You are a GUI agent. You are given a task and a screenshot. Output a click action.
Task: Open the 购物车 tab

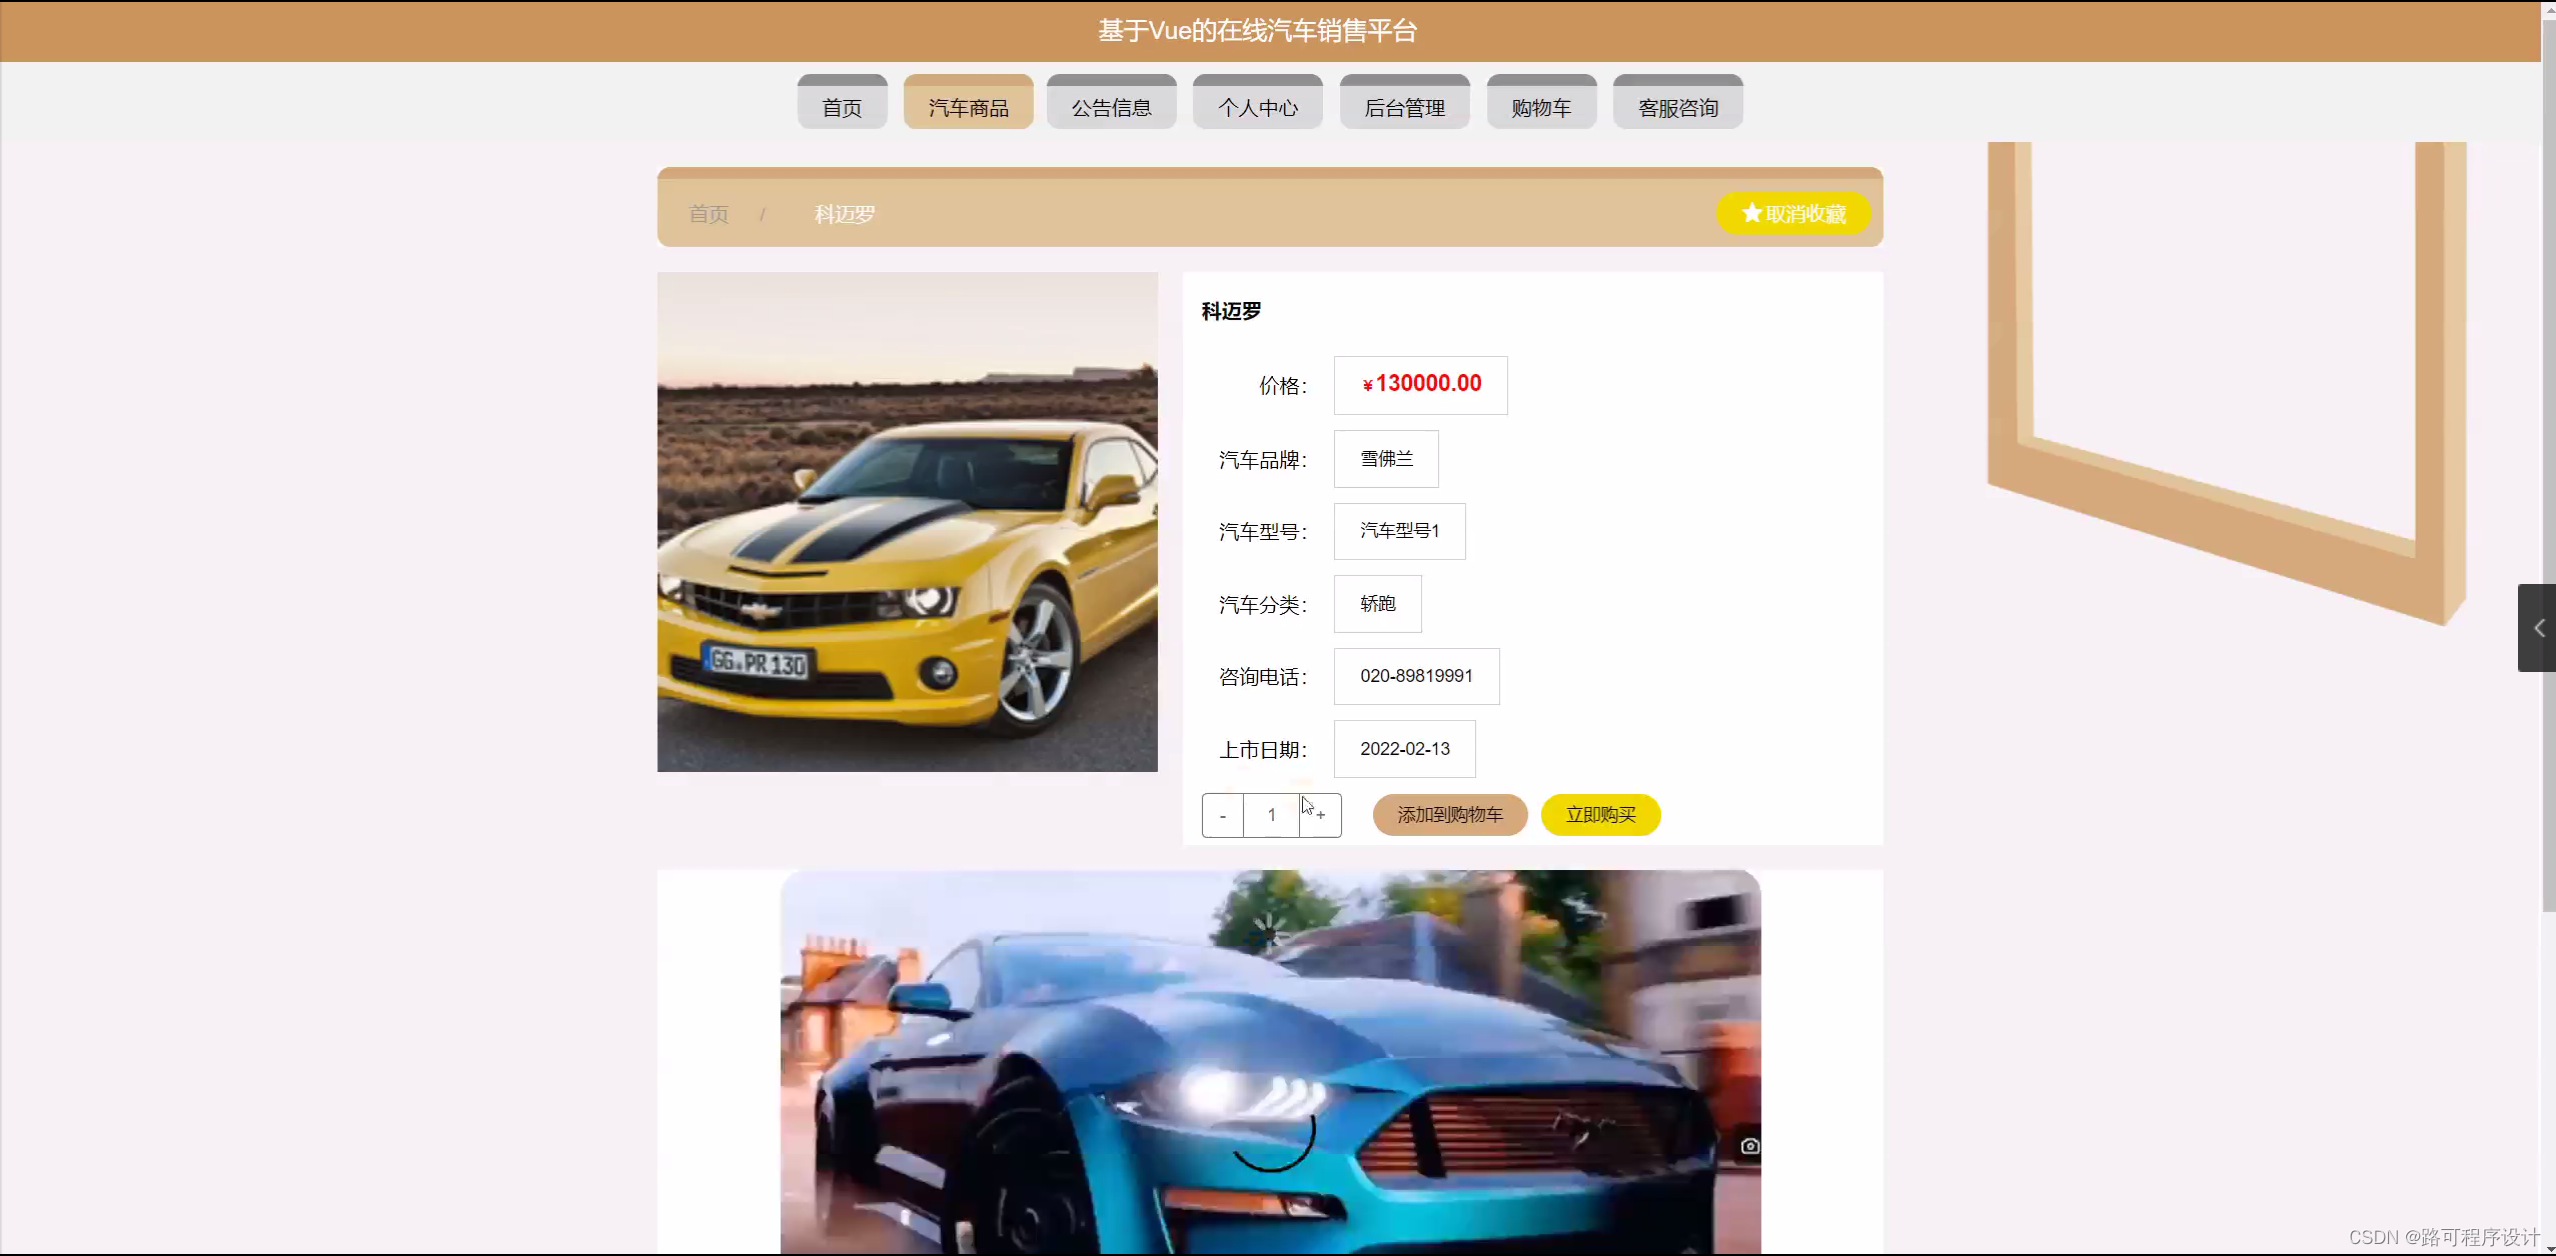1541,107
